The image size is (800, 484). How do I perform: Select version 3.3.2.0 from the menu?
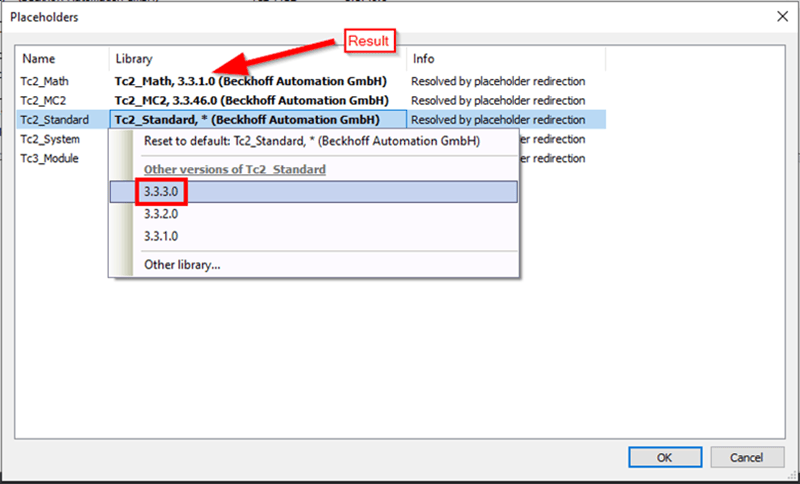(x=314, y=214)
